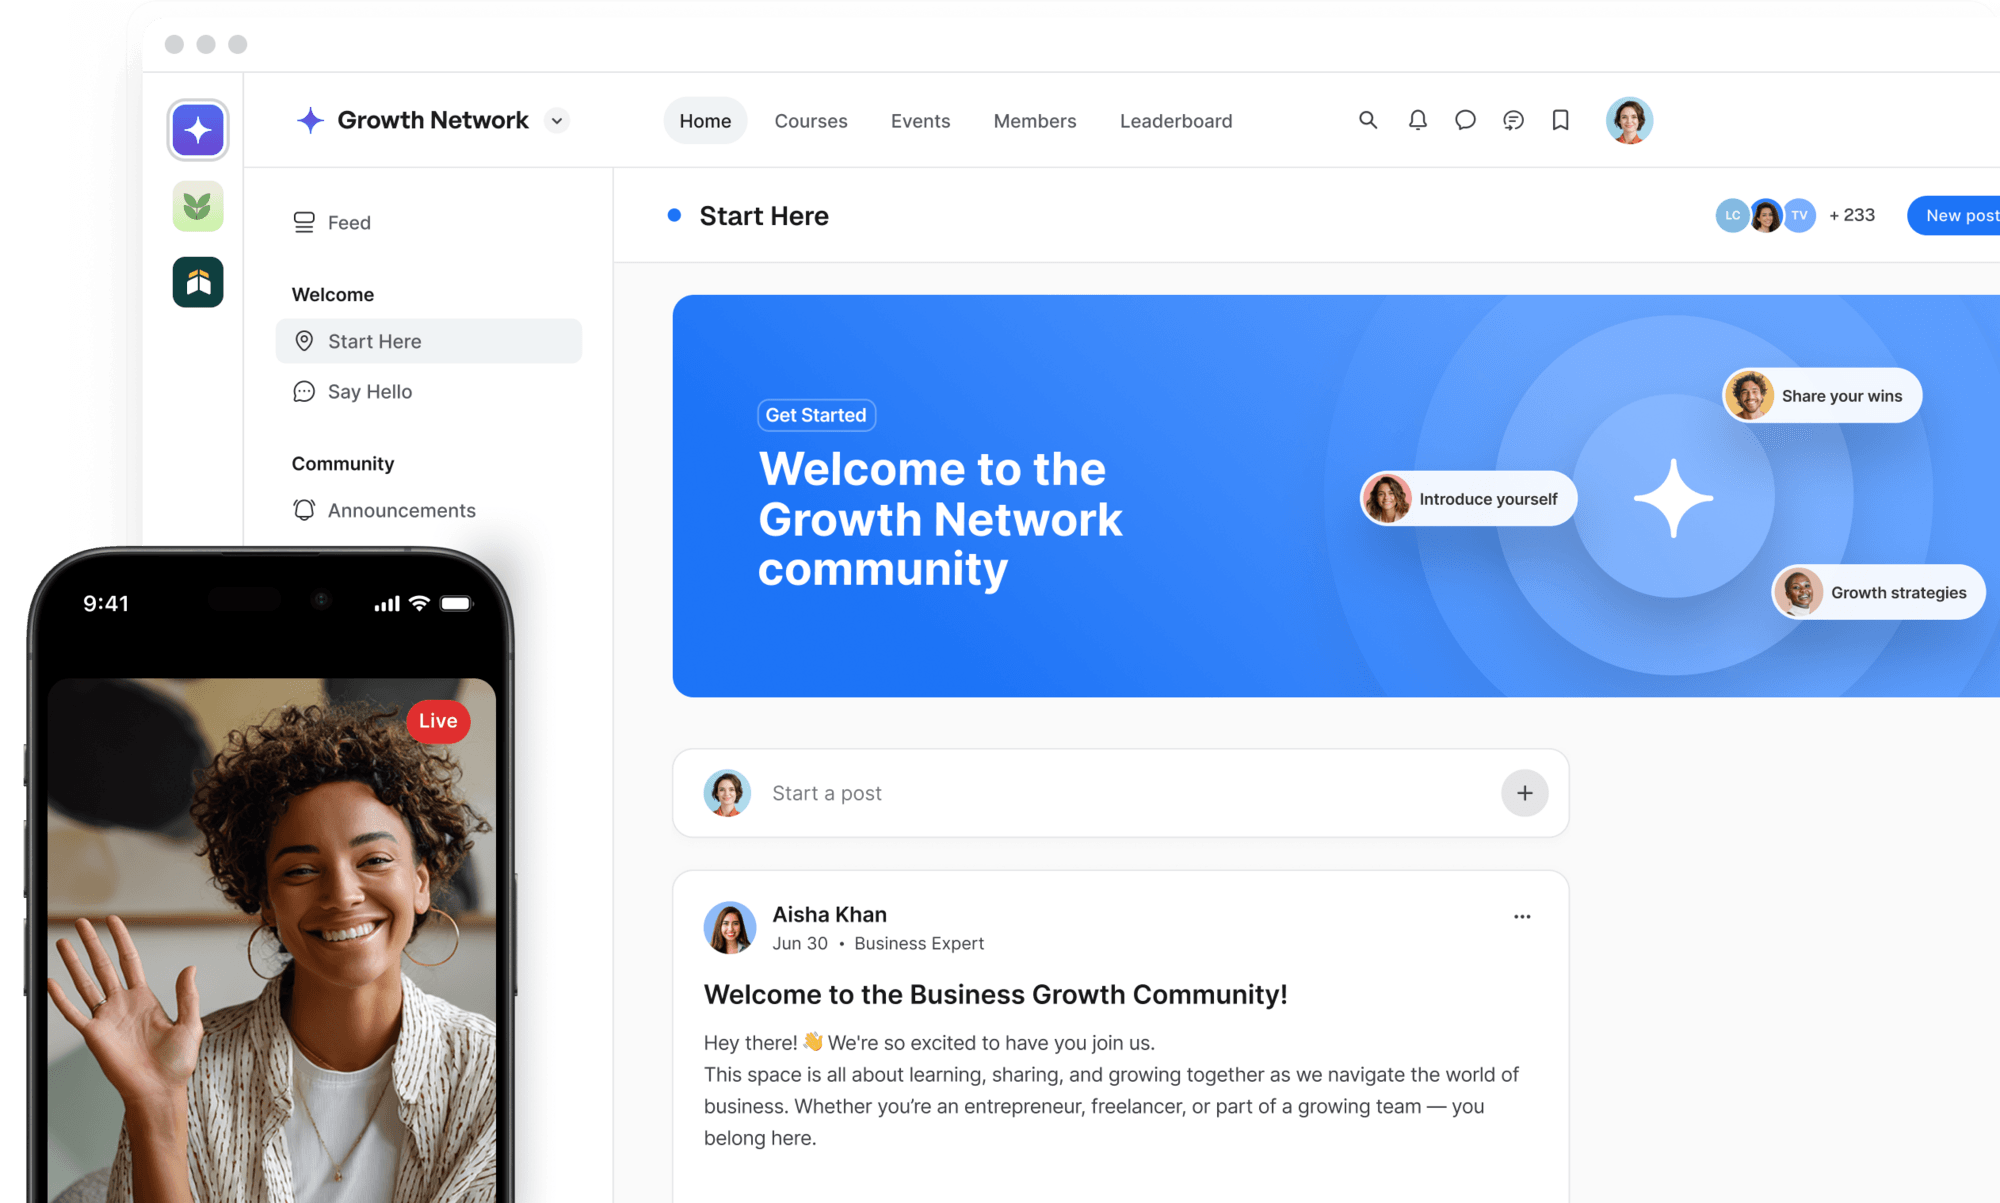2000x1203 pixels.
Task: Click the plus button in post composer
Action: point(1524,793)
